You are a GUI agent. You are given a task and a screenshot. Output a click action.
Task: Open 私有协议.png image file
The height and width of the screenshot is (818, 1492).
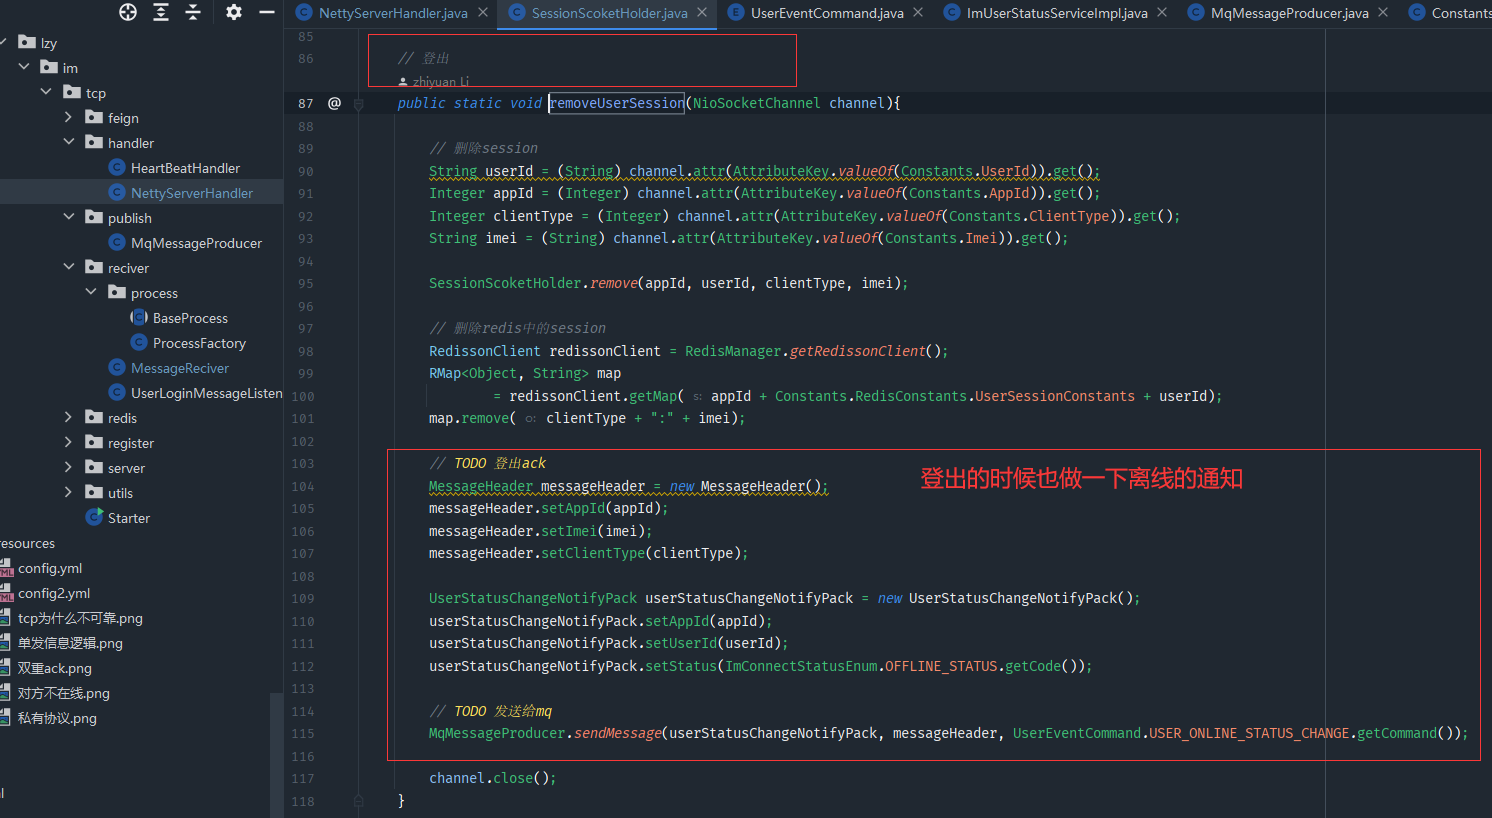(x=57, y=718)
